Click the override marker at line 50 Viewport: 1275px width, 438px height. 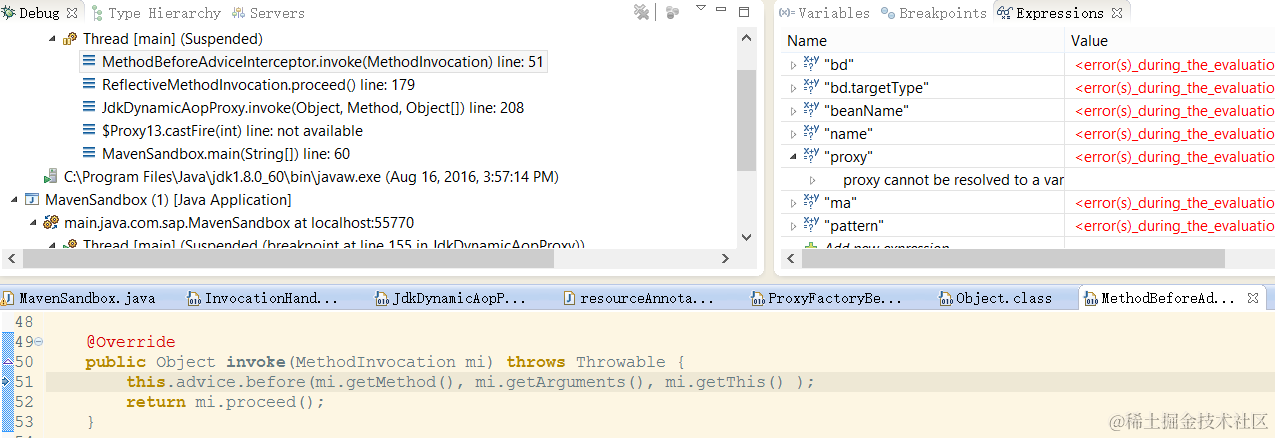pyautogui.click(x=6, y=362)
